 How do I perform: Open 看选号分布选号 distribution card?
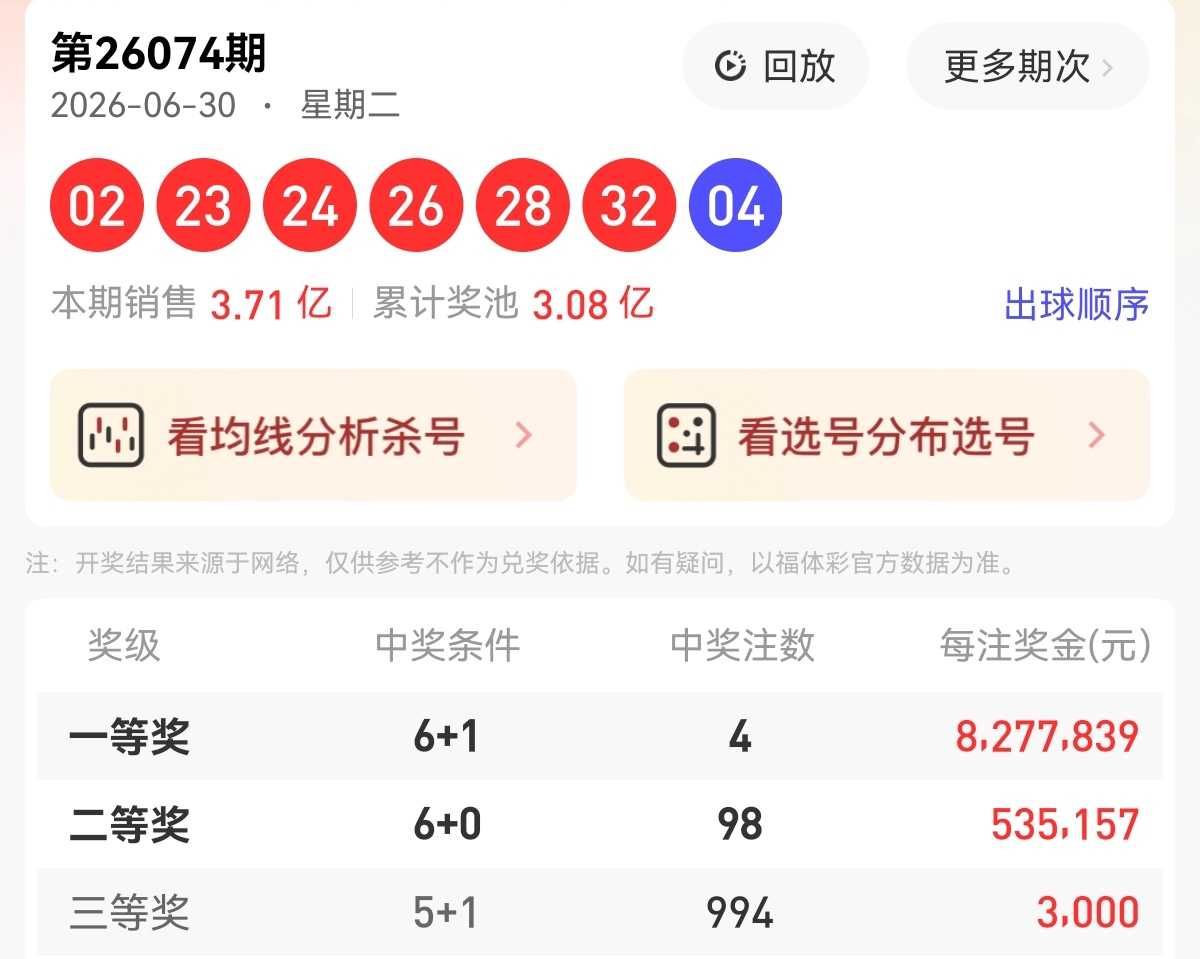pos(887,435)
